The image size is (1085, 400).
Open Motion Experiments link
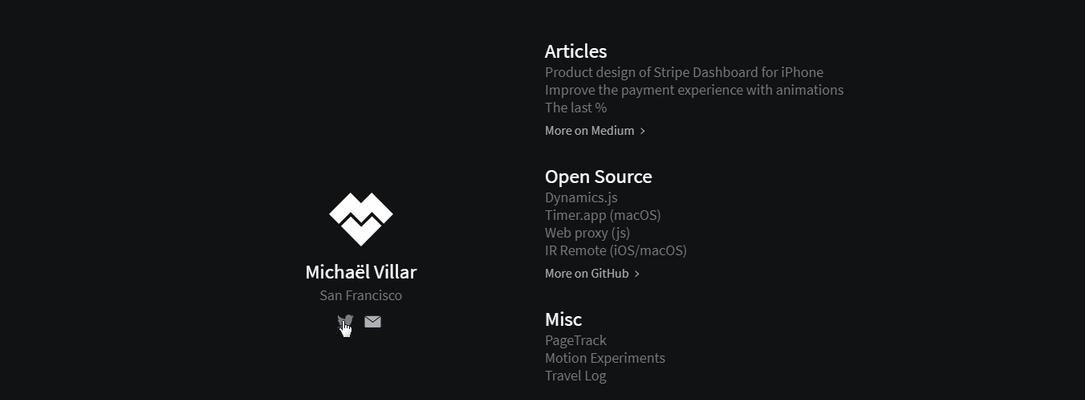[x=605, y=358]
